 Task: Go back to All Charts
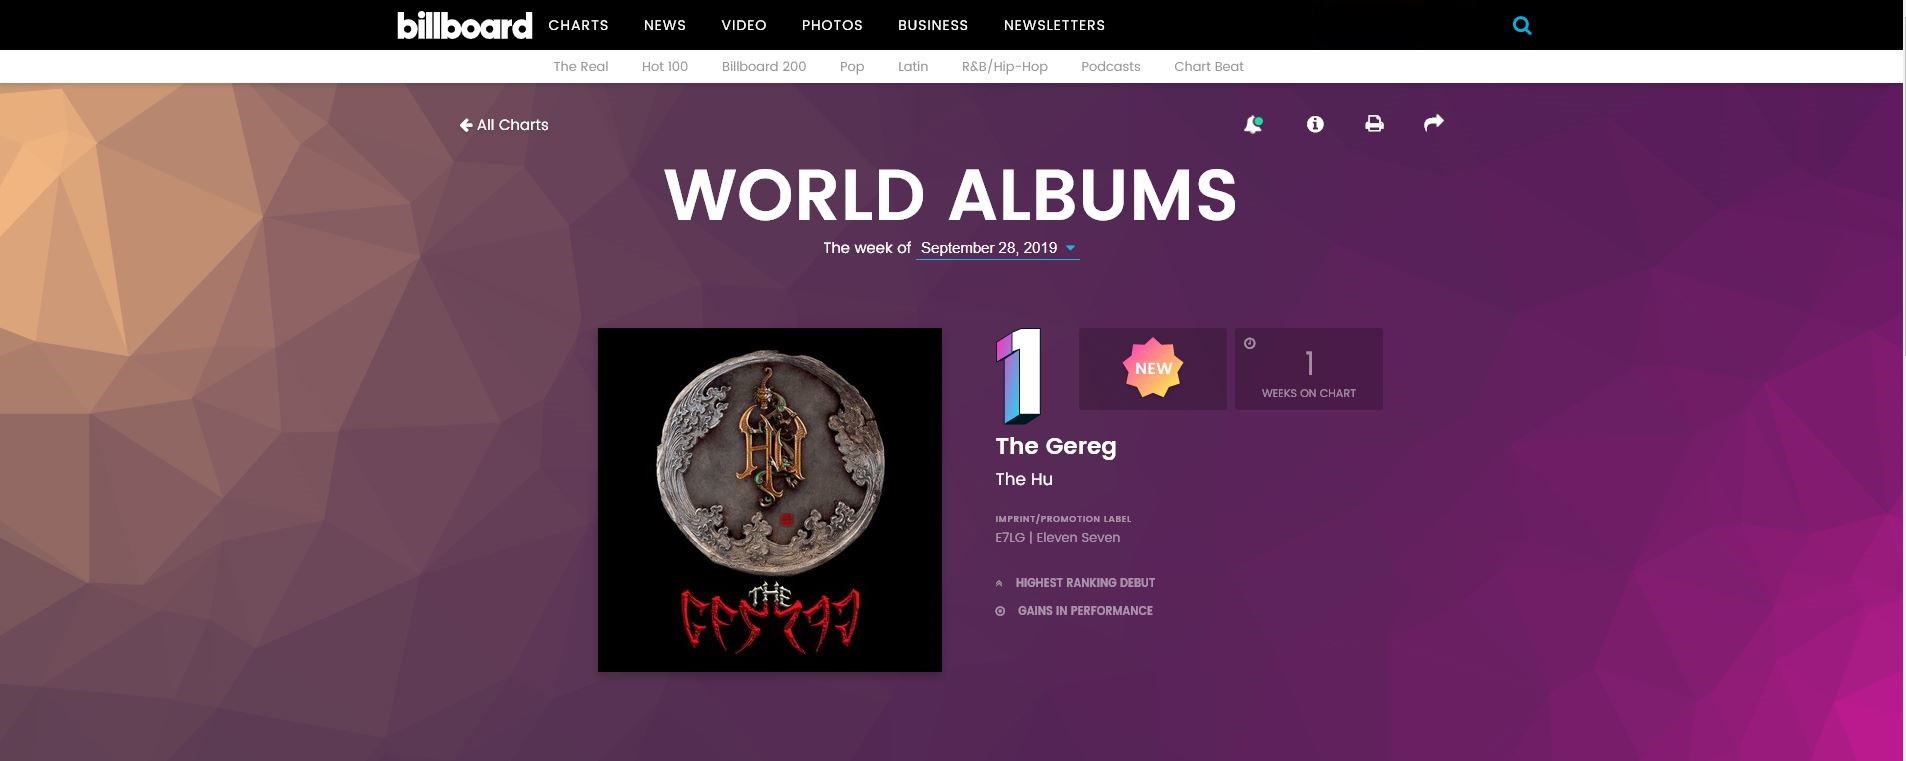click(x=504, y=125)
